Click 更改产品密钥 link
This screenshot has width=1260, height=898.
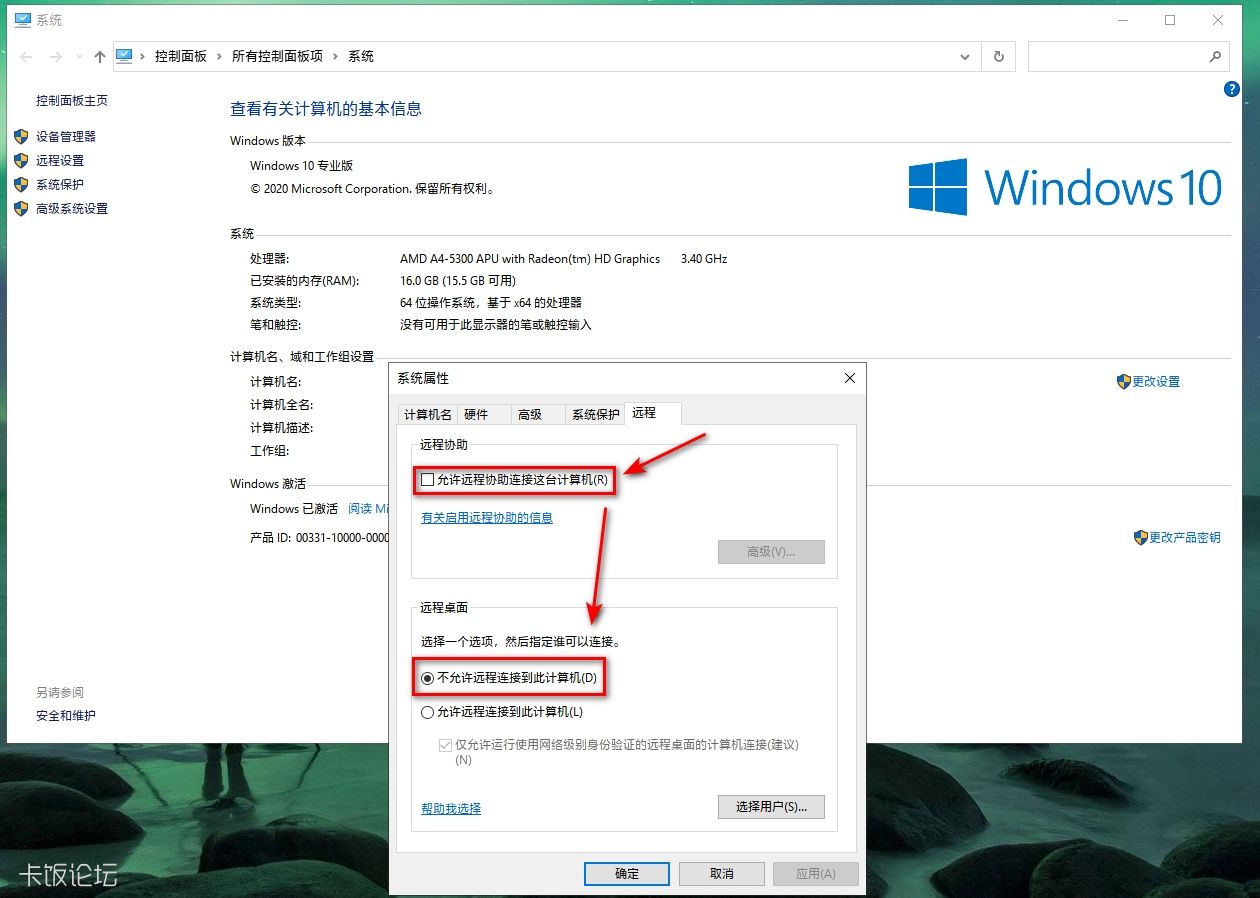1185,538
